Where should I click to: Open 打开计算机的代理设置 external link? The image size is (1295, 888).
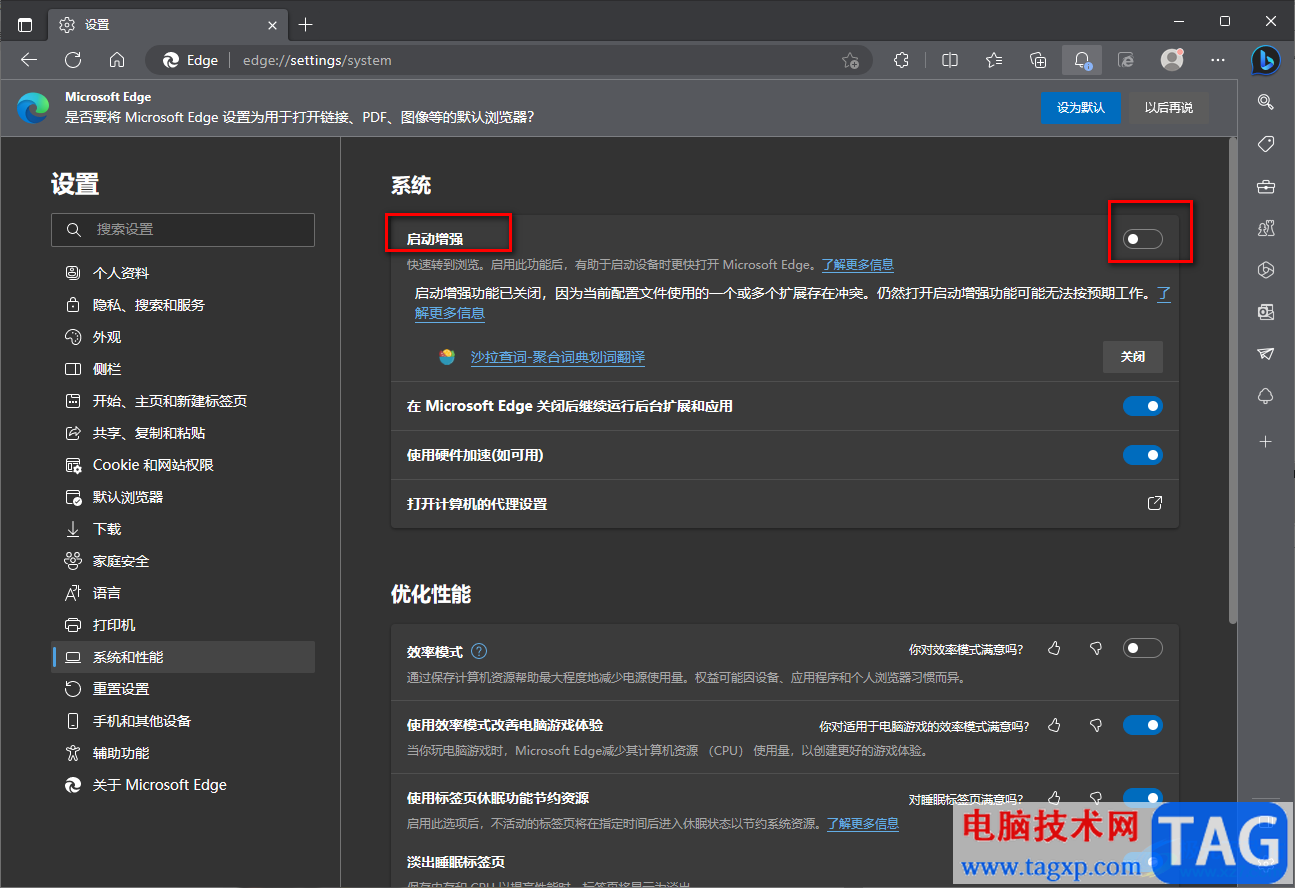pos(1155,503)
